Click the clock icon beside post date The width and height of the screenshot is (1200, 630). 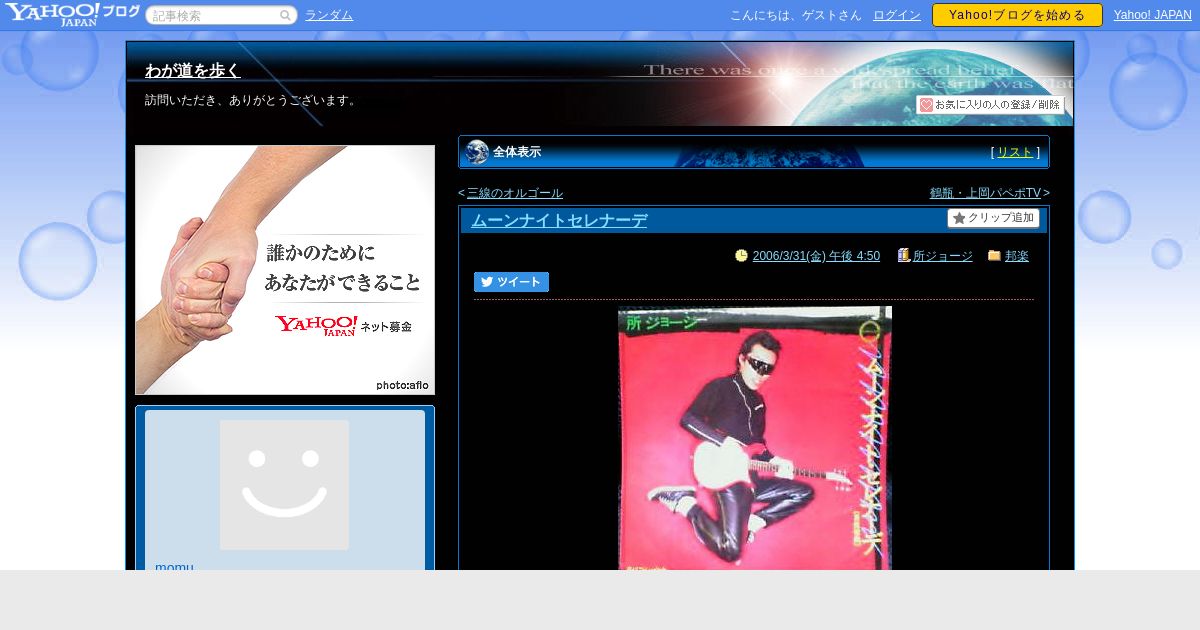click(x=741, y=256)
